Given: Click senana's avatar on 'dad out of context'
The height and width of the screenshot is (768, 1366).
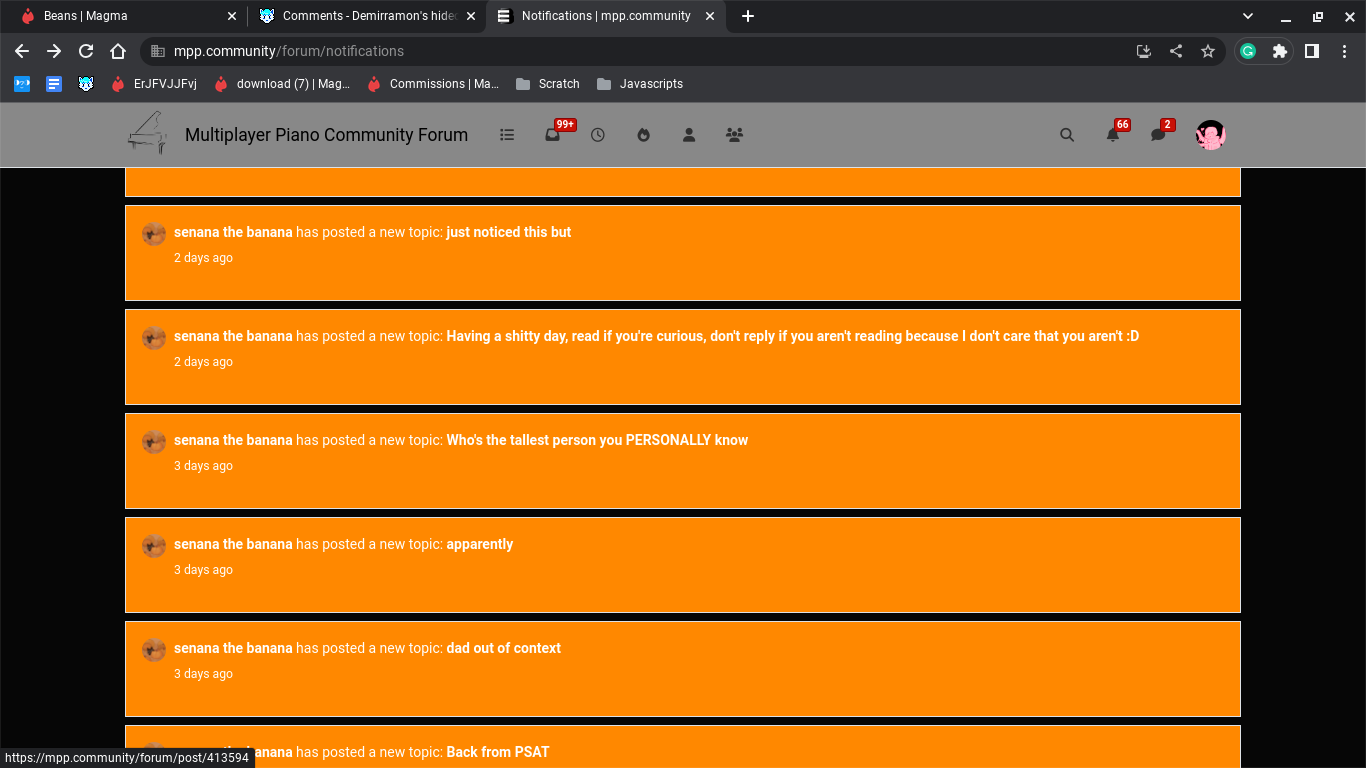Looking at the screenshot, I should 154,650.
